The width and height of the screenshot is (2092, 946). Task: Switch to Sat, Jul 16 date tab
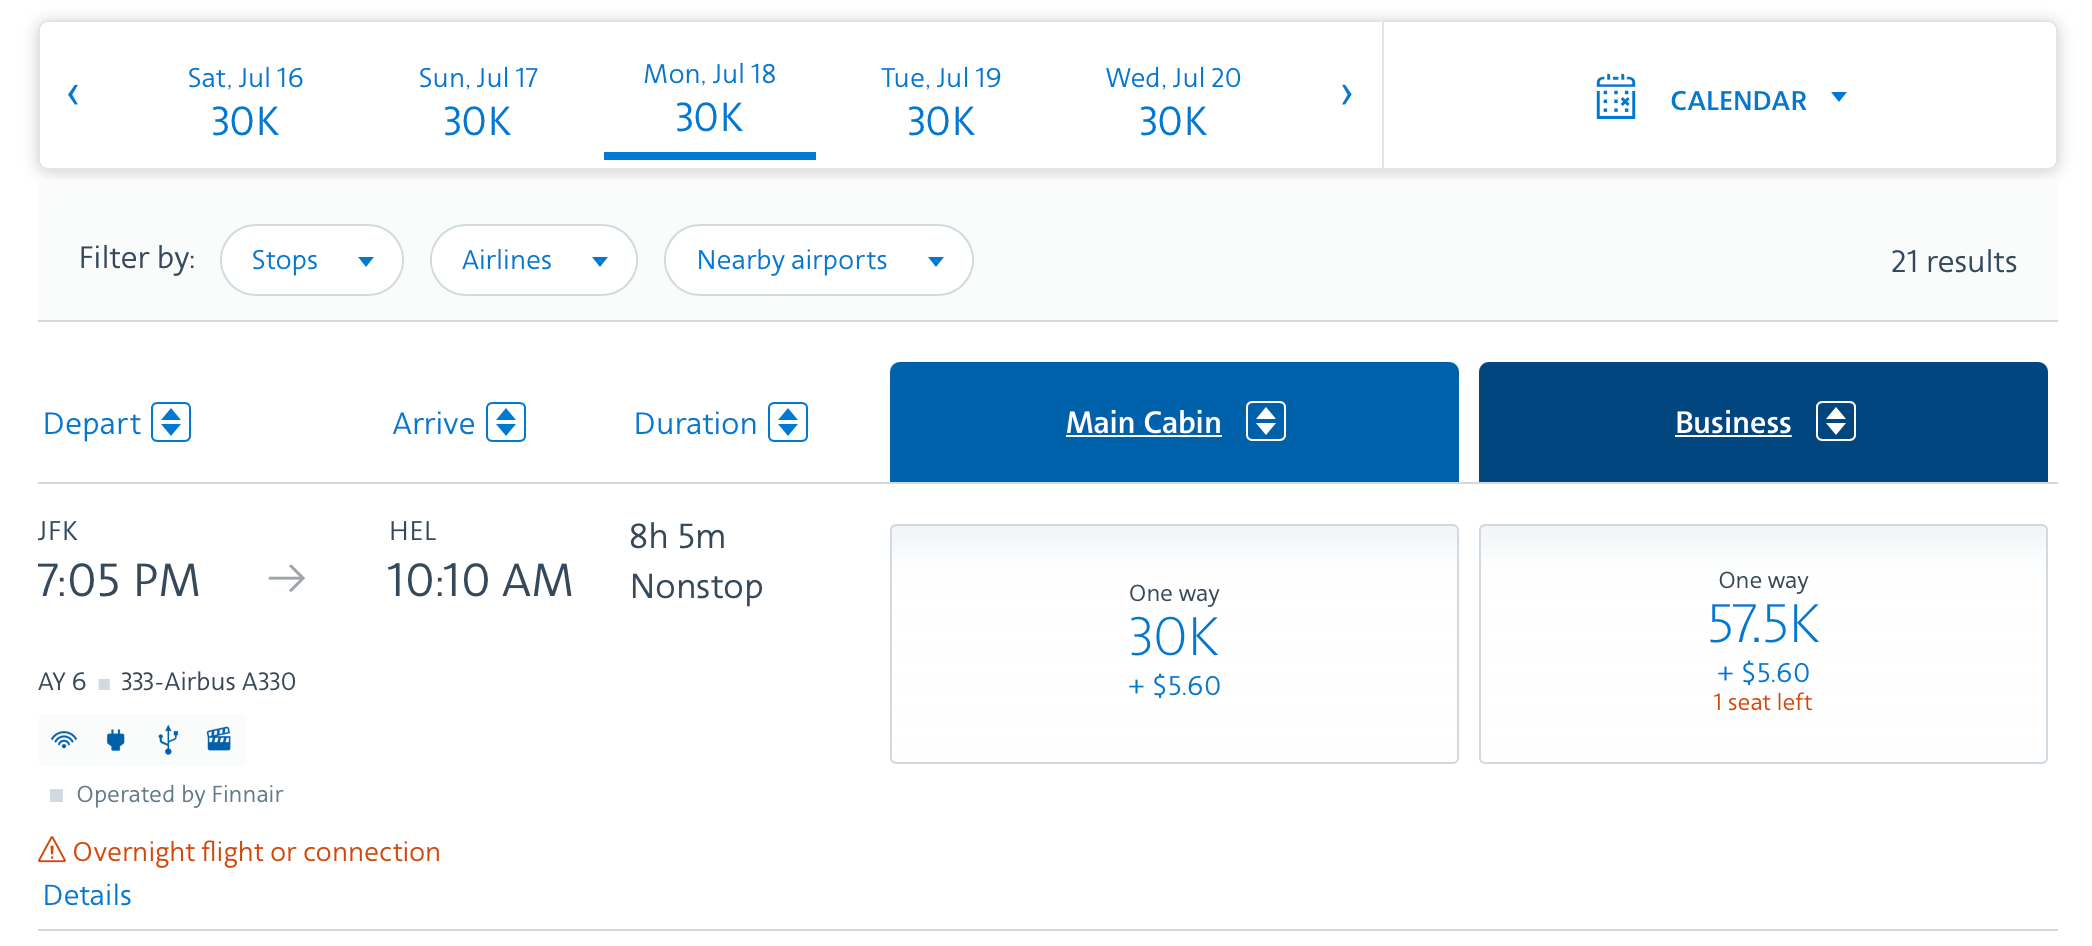(245, 100)
